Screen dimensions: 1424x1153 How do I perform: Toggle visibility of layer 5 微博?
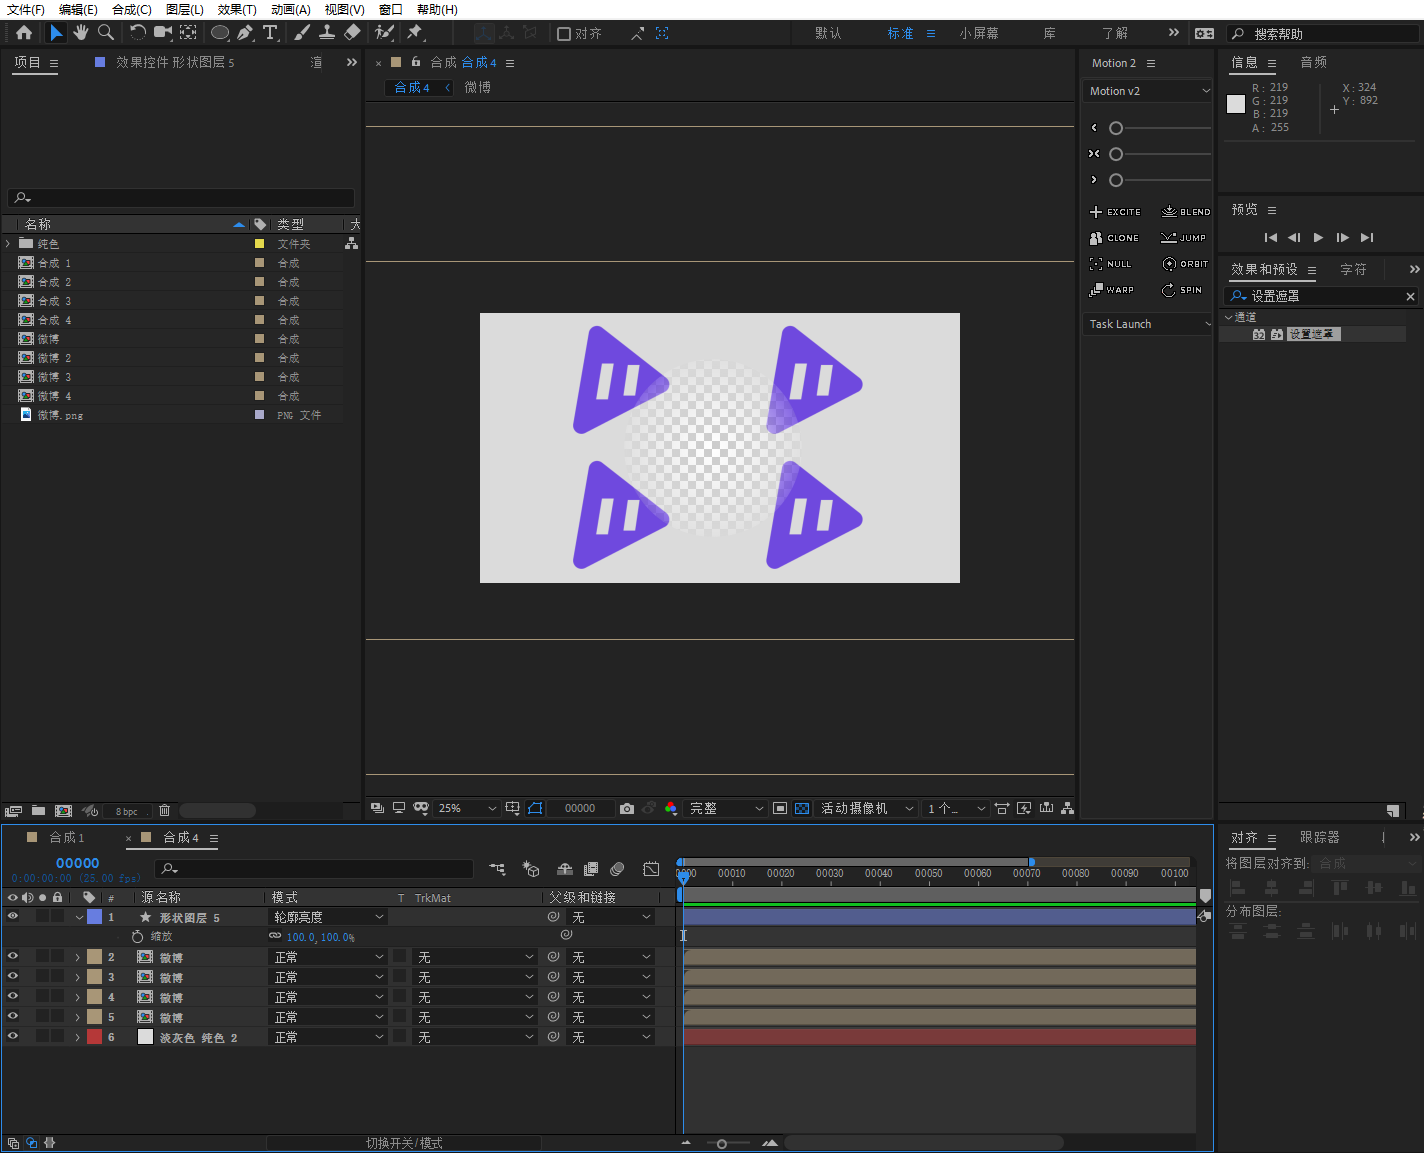click(x=13, y=1016)
